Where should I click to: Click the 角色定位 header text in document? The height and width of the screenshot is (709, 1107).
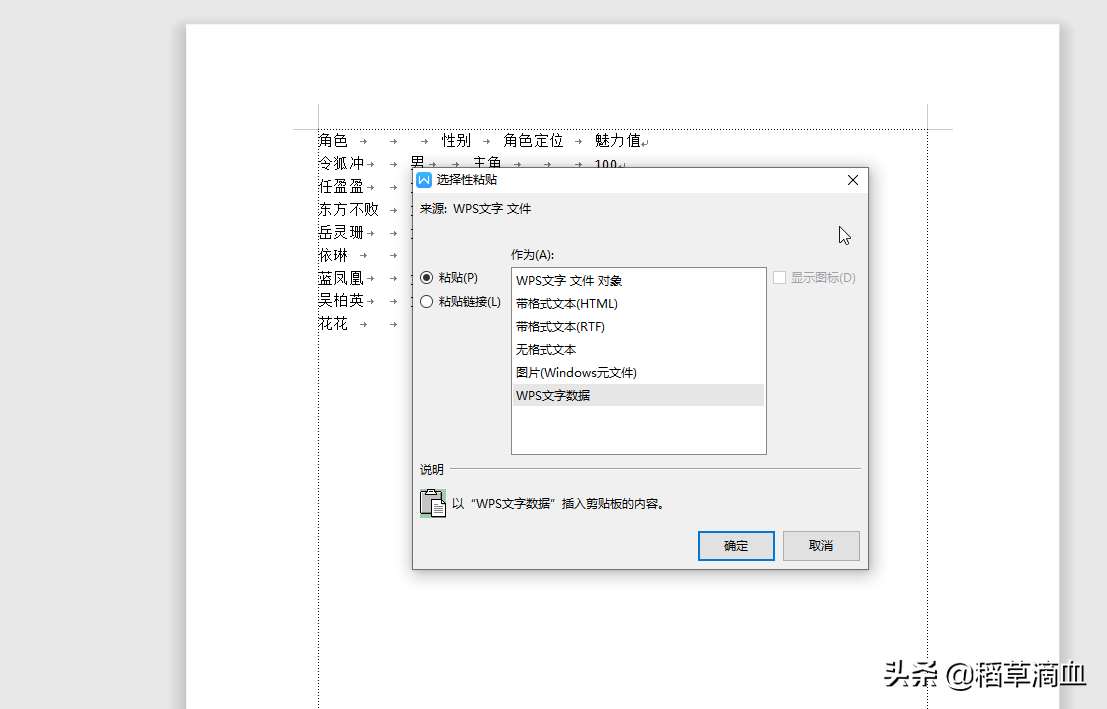click(x=533, y=141)
